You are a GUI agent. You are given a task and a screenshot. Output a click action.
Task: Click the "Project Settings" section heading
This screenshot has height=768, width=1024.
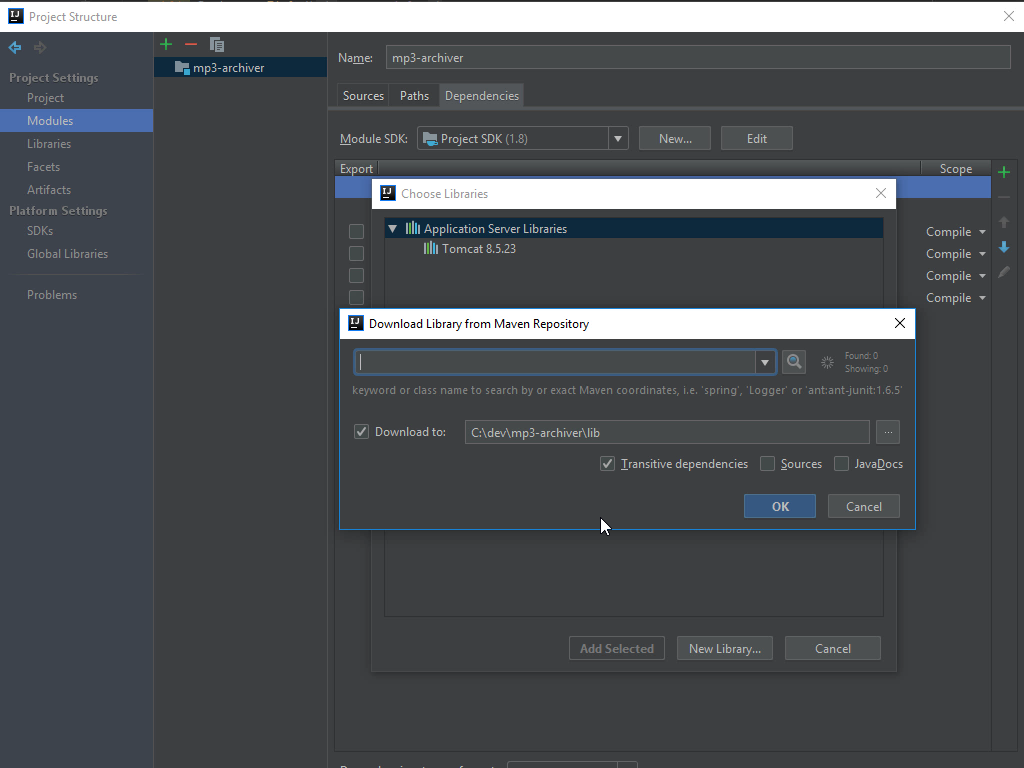pyautogui.click(x=54, y=78)
